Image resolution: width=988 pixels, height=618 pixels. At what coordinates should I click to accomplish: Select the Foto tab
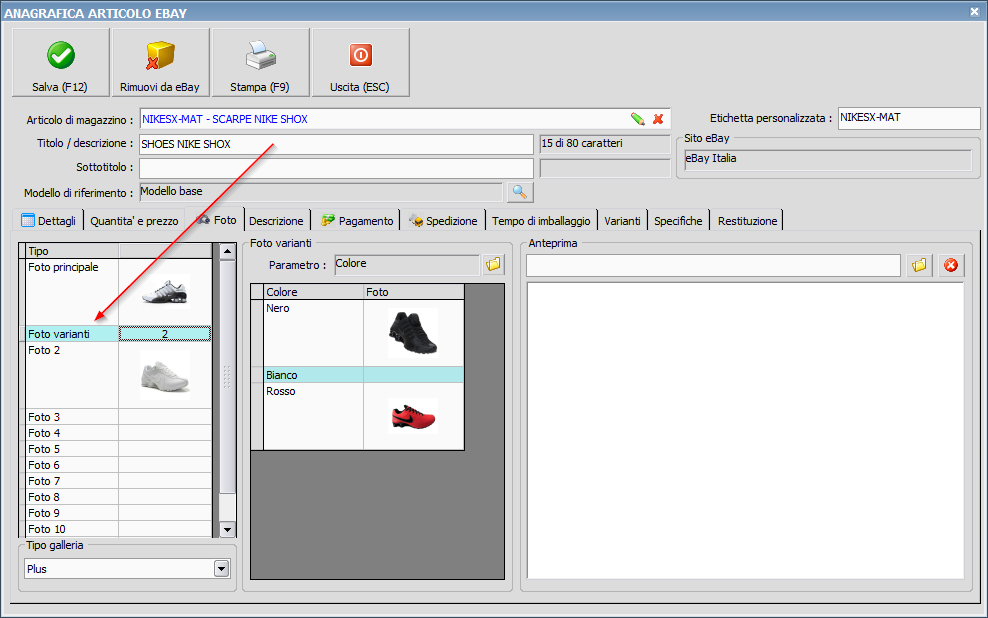[216, 219]
